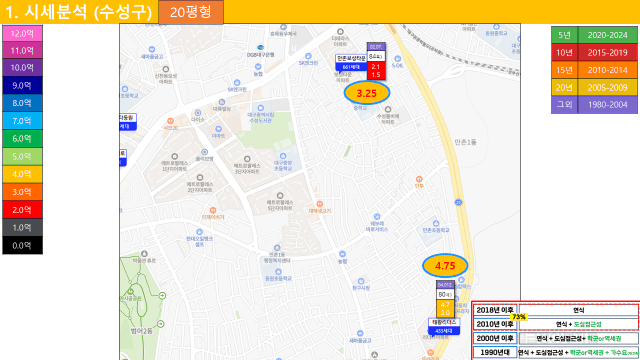Click the 현대오일뱅크 gas station icon
640x360 pixels.
point(200,232)
